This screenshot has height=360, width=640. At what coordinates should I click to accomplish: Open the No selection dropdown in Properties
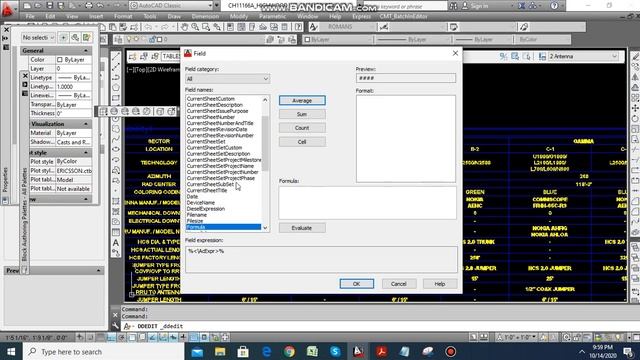[x=38, y=38]
